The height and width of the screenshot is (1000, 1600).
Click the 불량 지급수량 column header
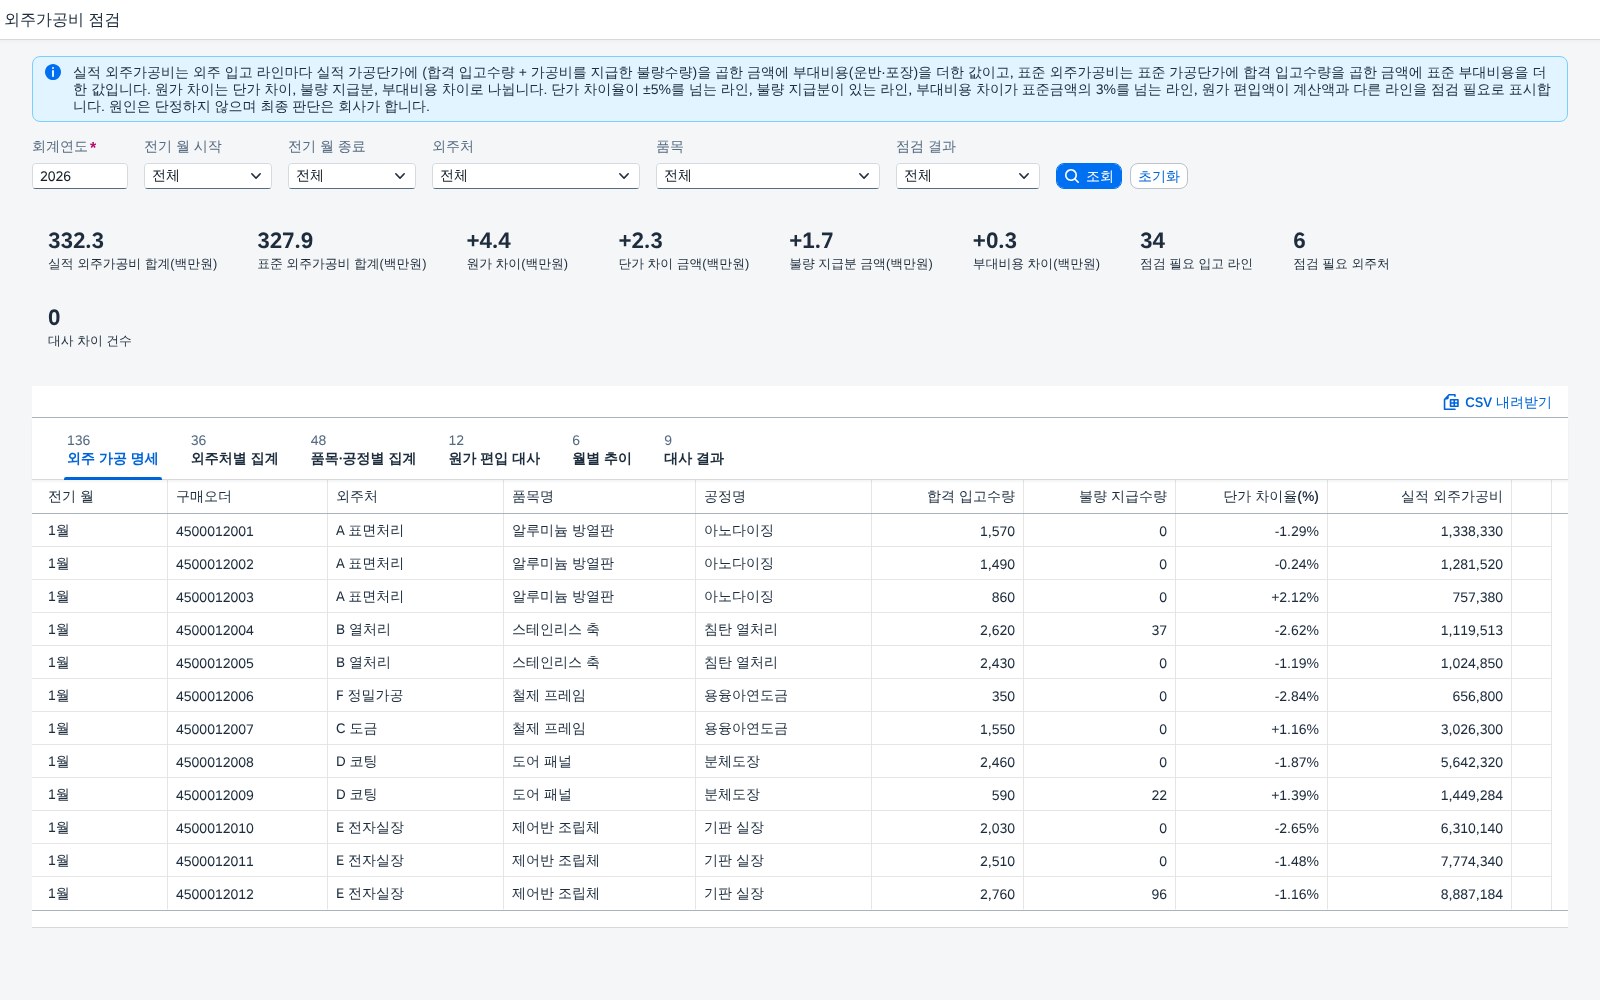click(1100, 497)
